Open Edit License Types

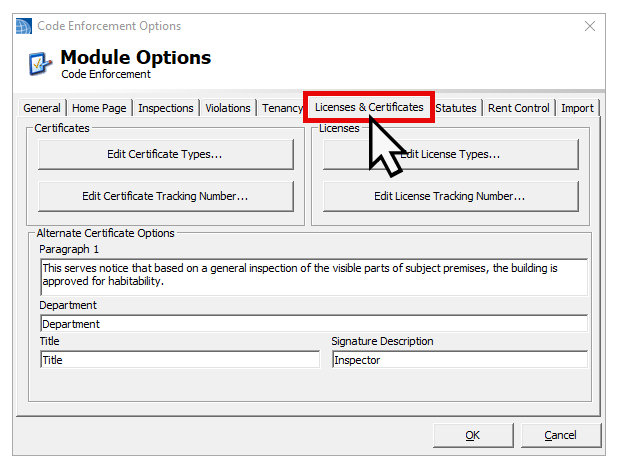[450, 154]
